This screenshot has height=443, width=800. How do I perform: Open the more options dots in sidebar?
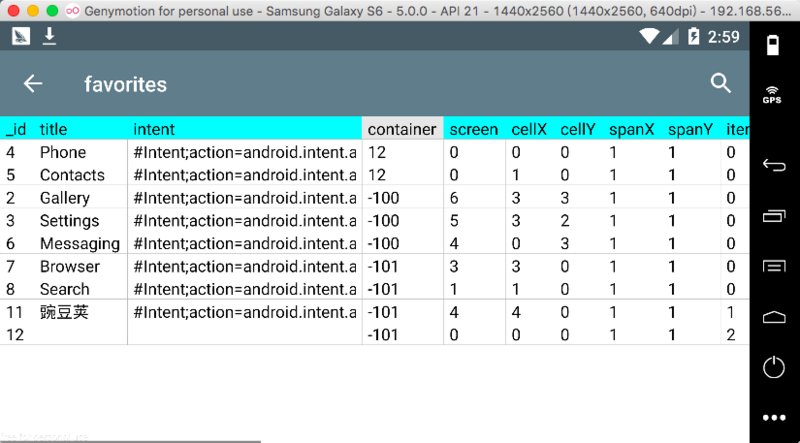tap(774, 418)
